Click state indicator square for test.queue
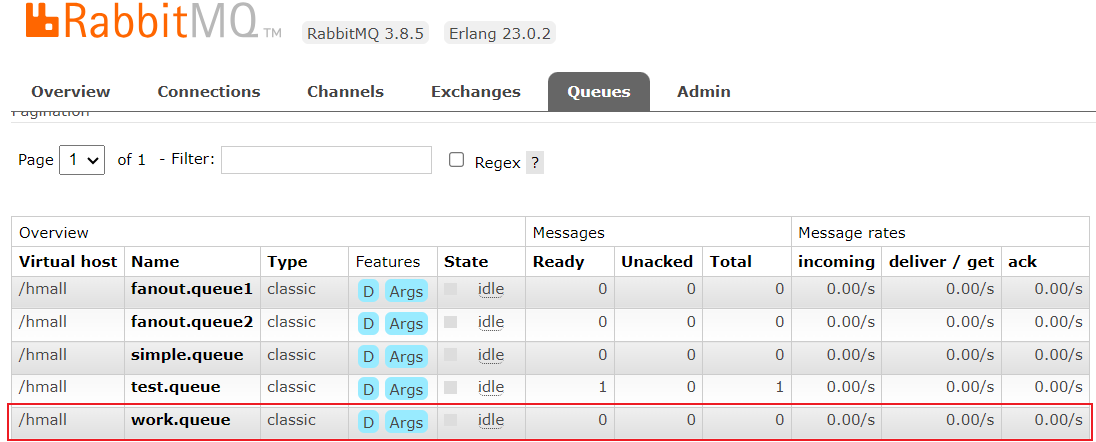Image resolution: width=1096 pixels, height=442 pixels. coord(451,387)
